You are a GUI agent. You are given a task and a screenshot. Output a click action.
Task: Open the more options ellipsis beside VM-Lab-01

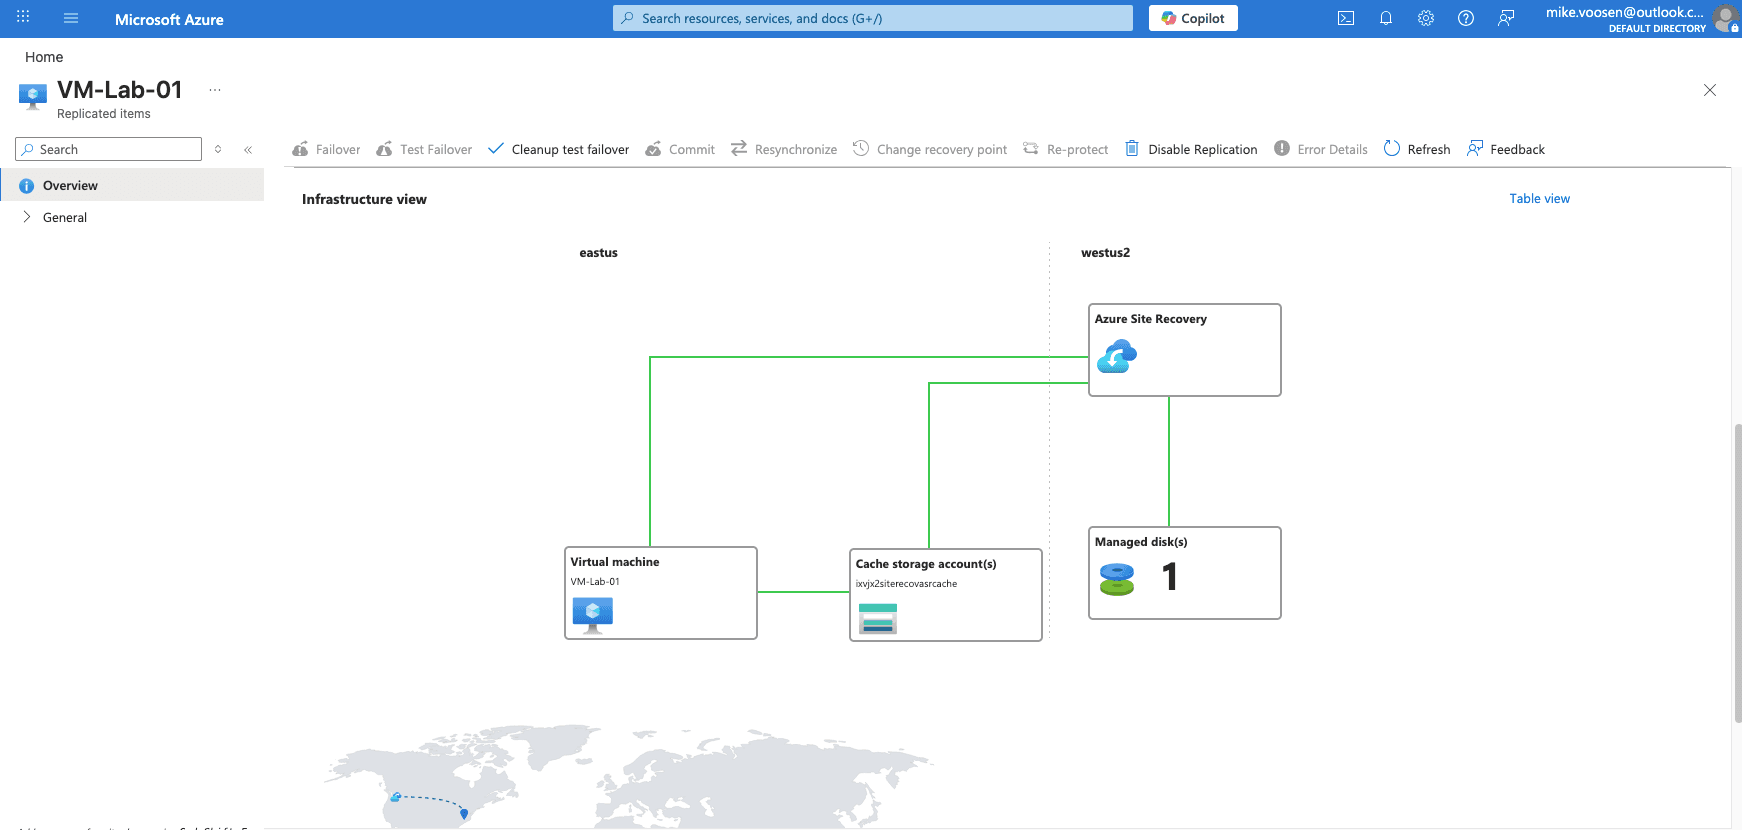click(215, 90)
